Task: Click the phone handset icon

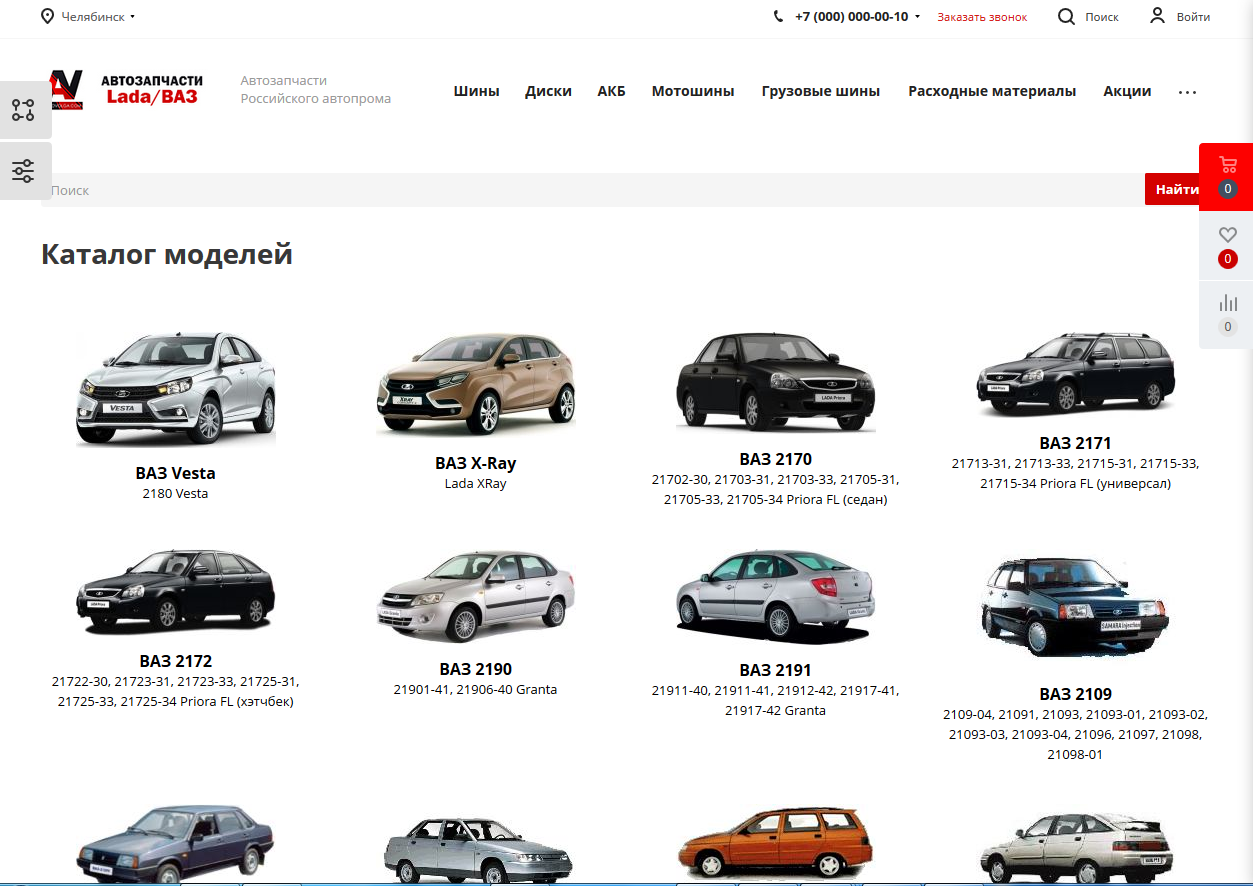Action: [779, 16]
